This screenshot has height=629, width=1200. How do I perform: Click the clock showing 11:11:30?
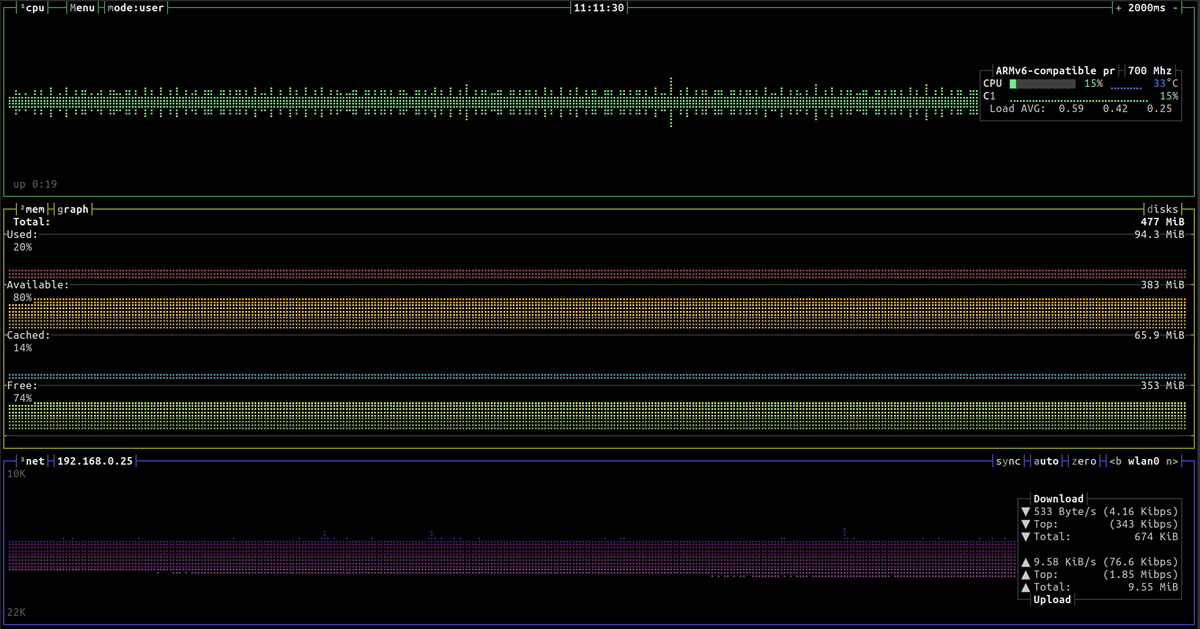click(599, 8)
